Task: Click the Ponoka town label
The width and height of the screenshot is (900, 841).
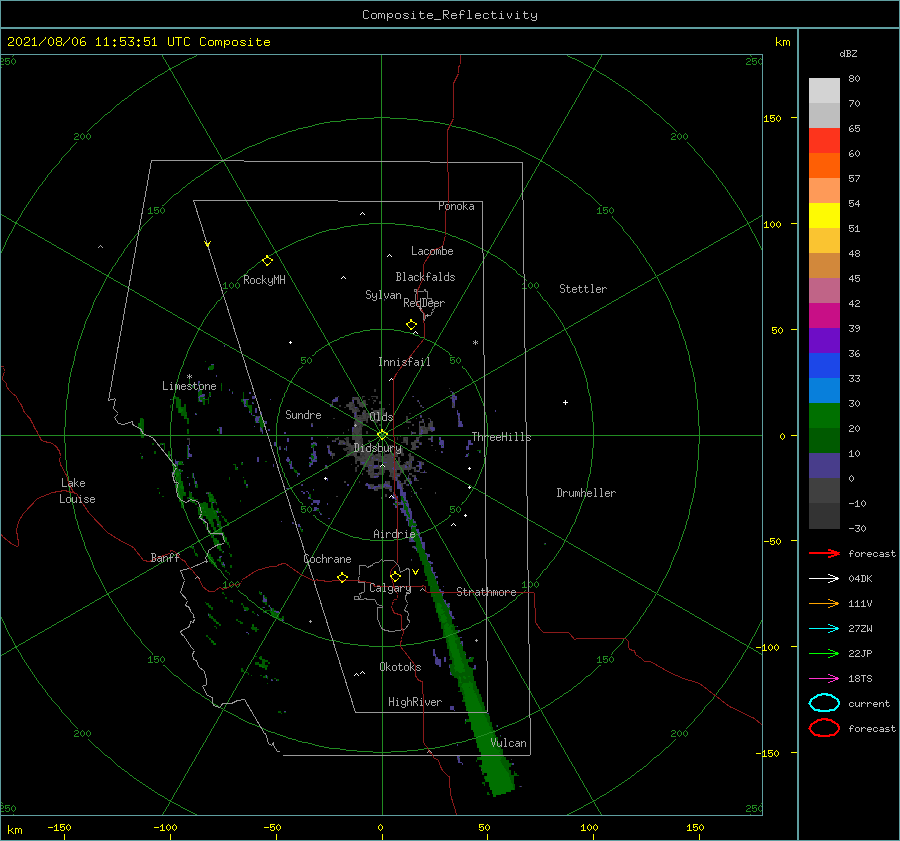Action: coord(456,206)
